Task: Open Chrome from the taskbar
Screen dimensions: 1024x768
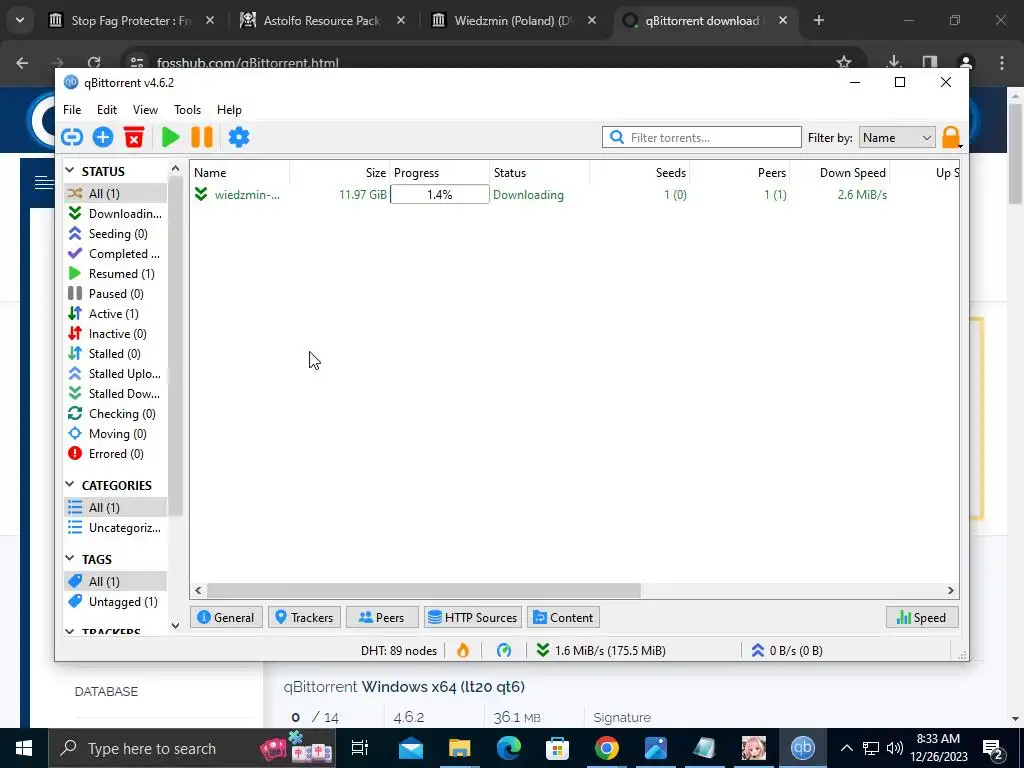Action: coord(606,748)
